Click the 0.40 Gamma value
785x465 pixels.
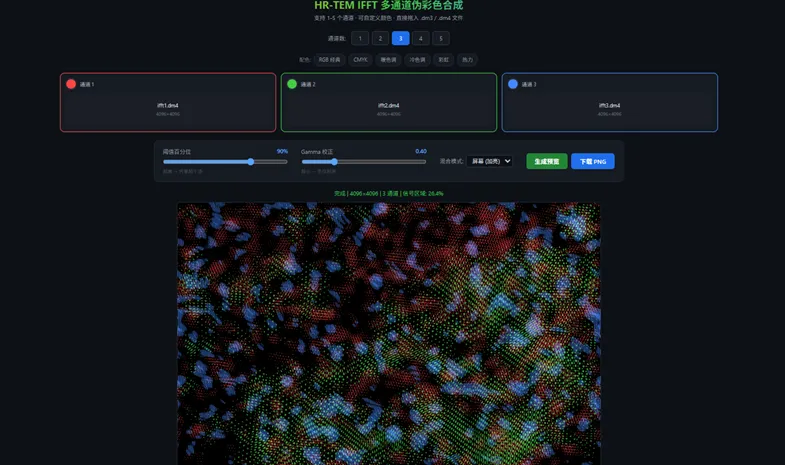click(x=421, y=151)
